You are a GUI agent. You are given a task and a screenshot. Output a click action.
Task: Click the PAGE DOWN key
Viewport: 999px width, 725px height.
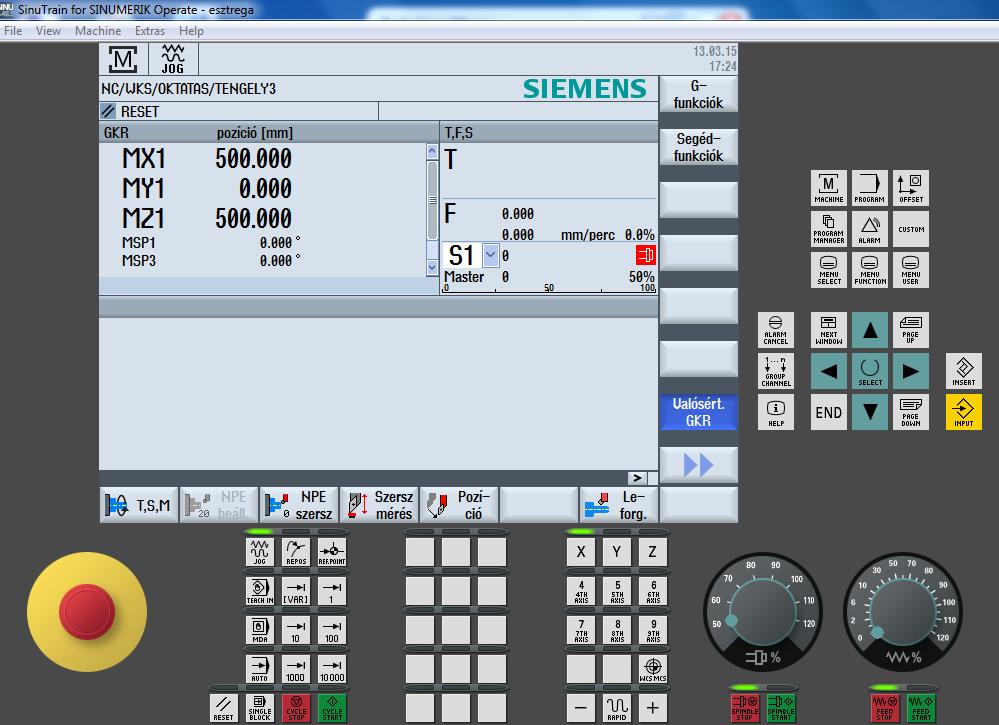pyautogui.click(x=910, y=412)
